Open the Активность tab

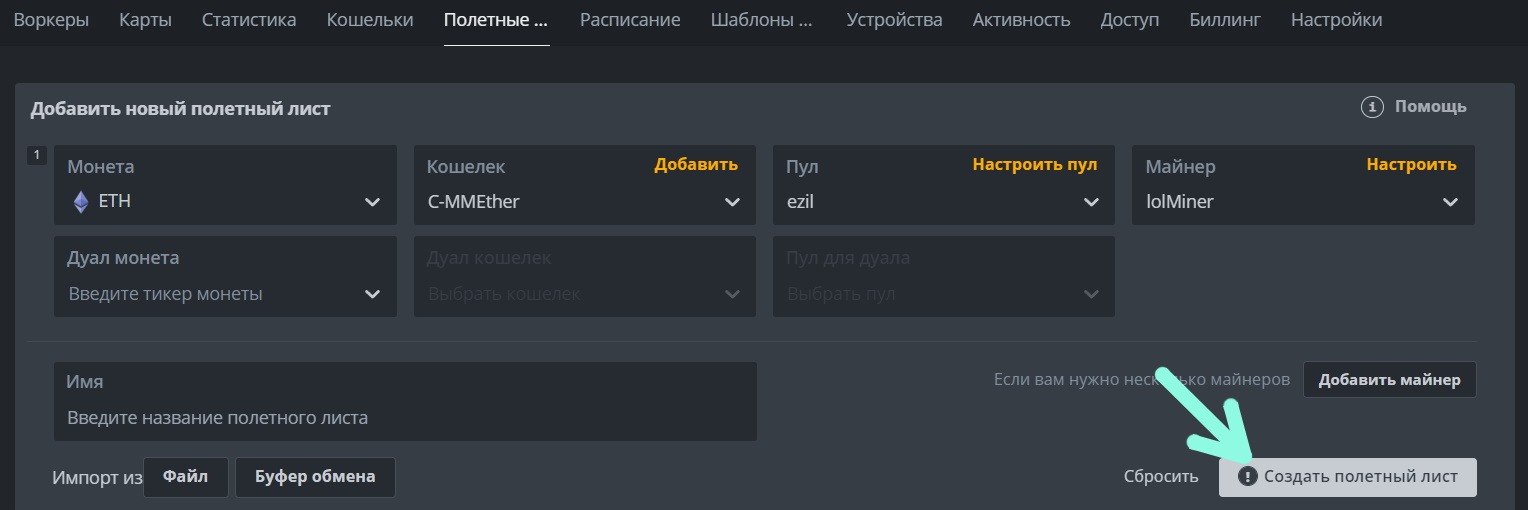pyautogui.click(x=1021, y=20)
